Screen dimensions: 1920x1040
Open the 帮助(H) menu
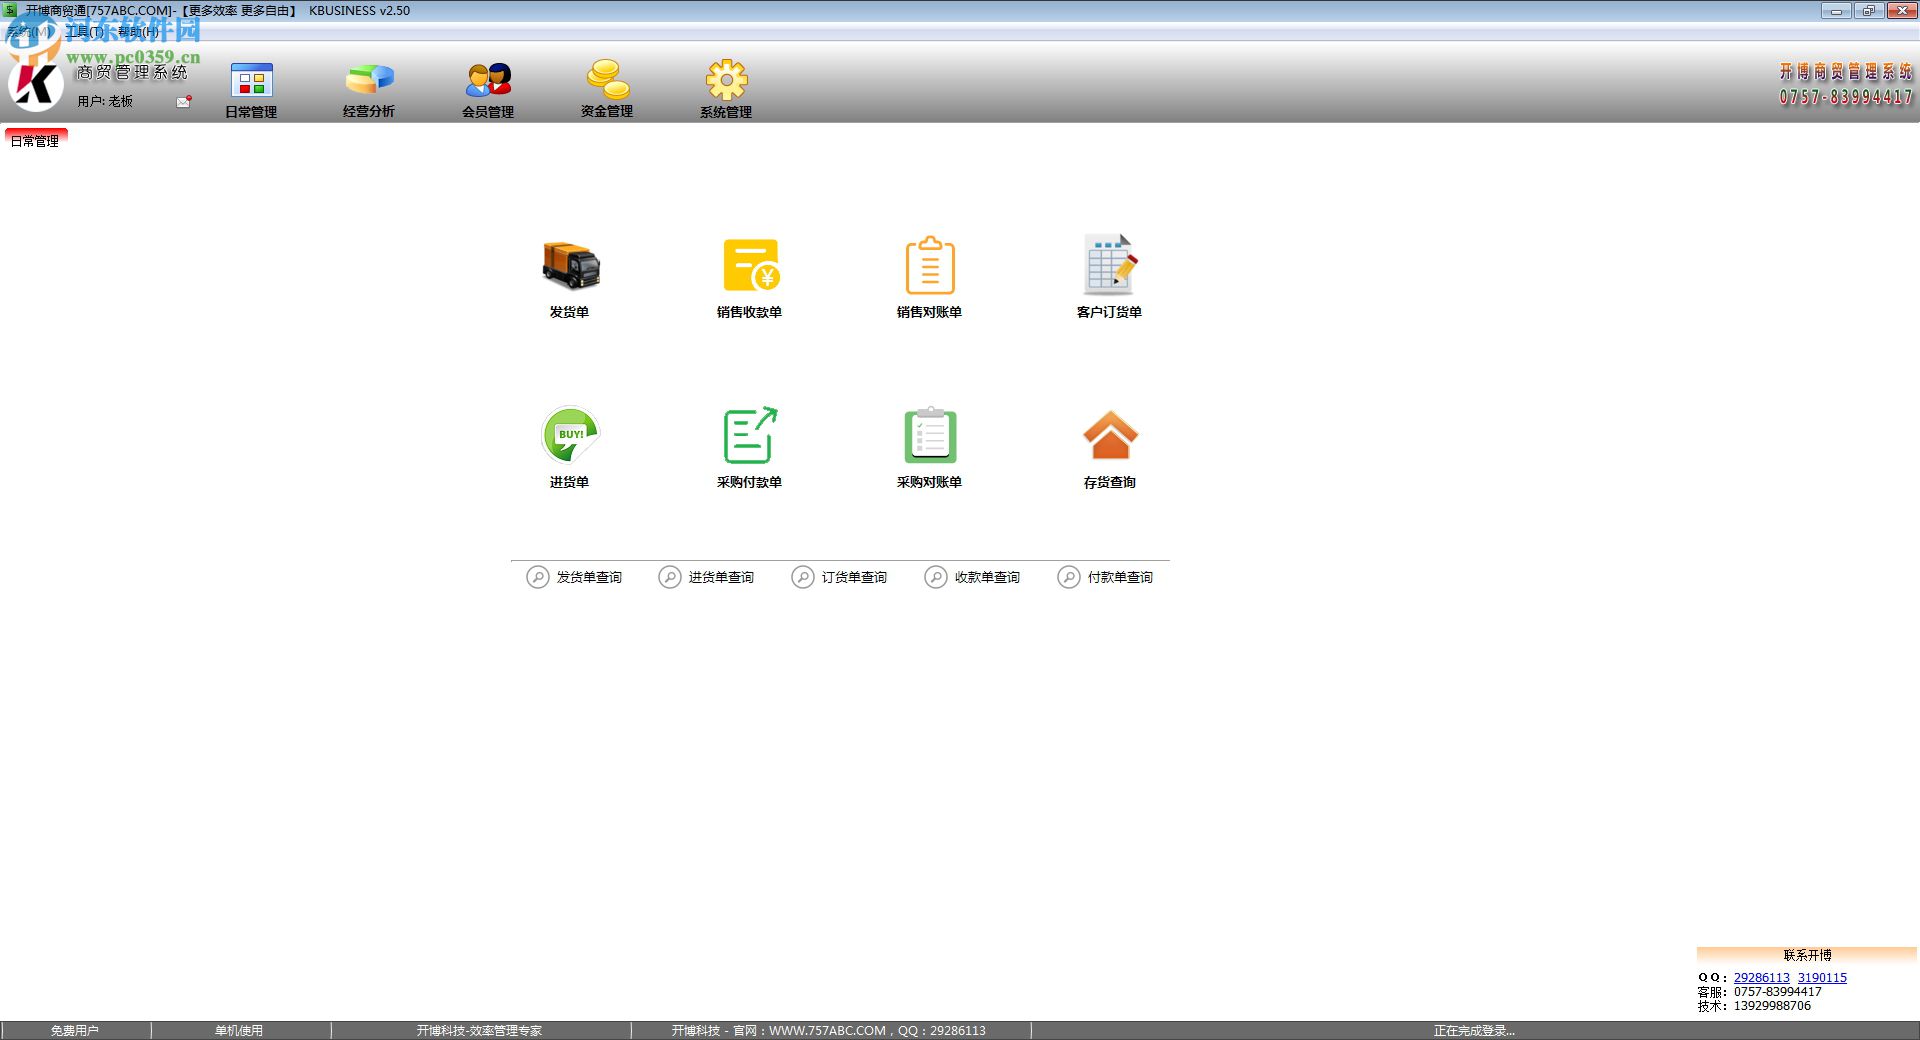coord(138,32)
